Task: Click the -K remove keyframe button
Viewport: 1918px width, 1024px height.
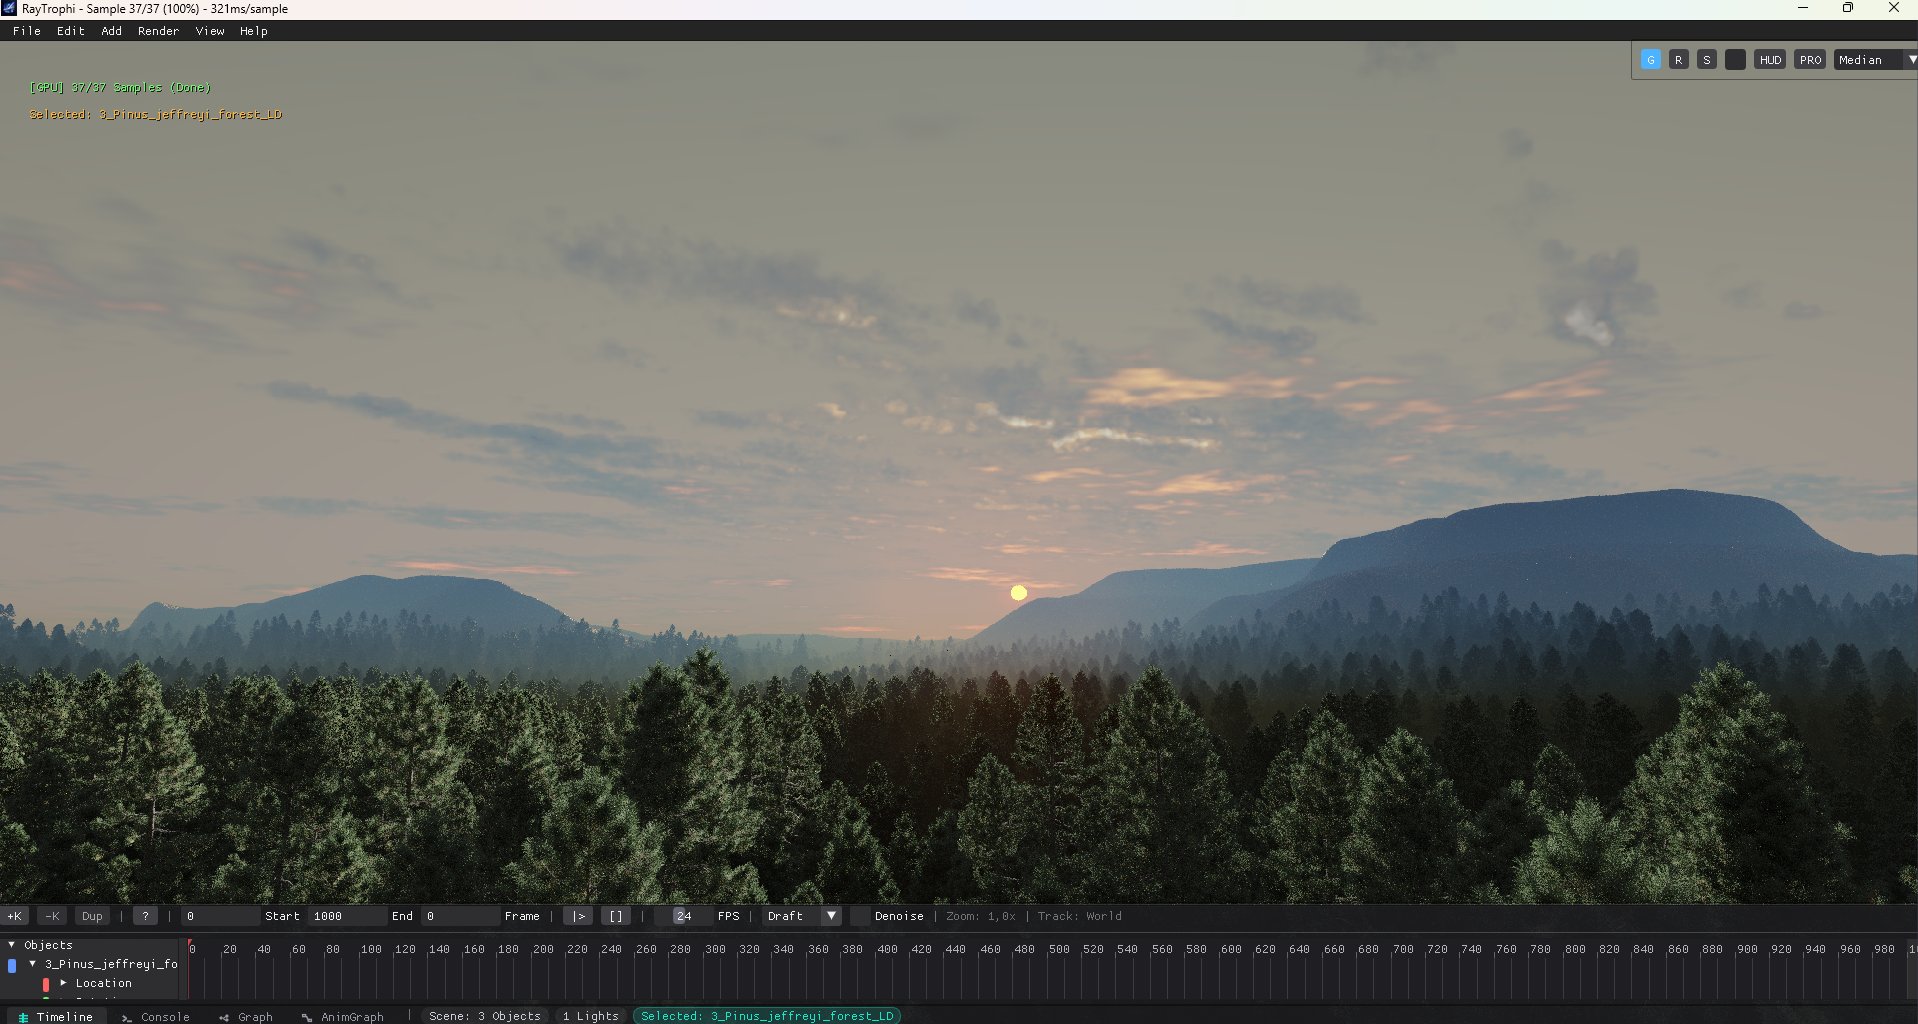Action: point(51,916)
